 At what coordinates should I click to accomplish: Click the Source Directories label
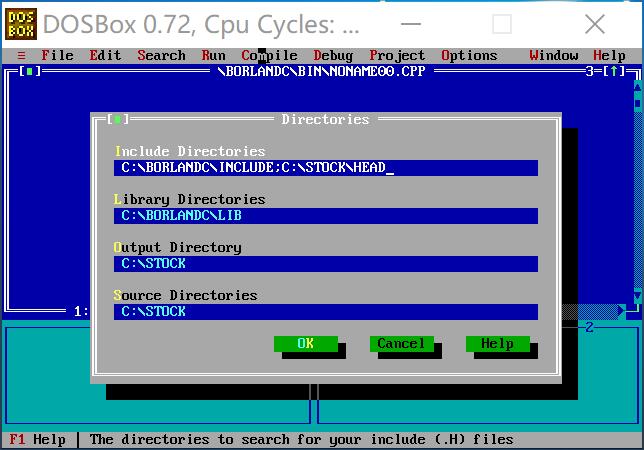pyautogui.click(x=186, y=296)
